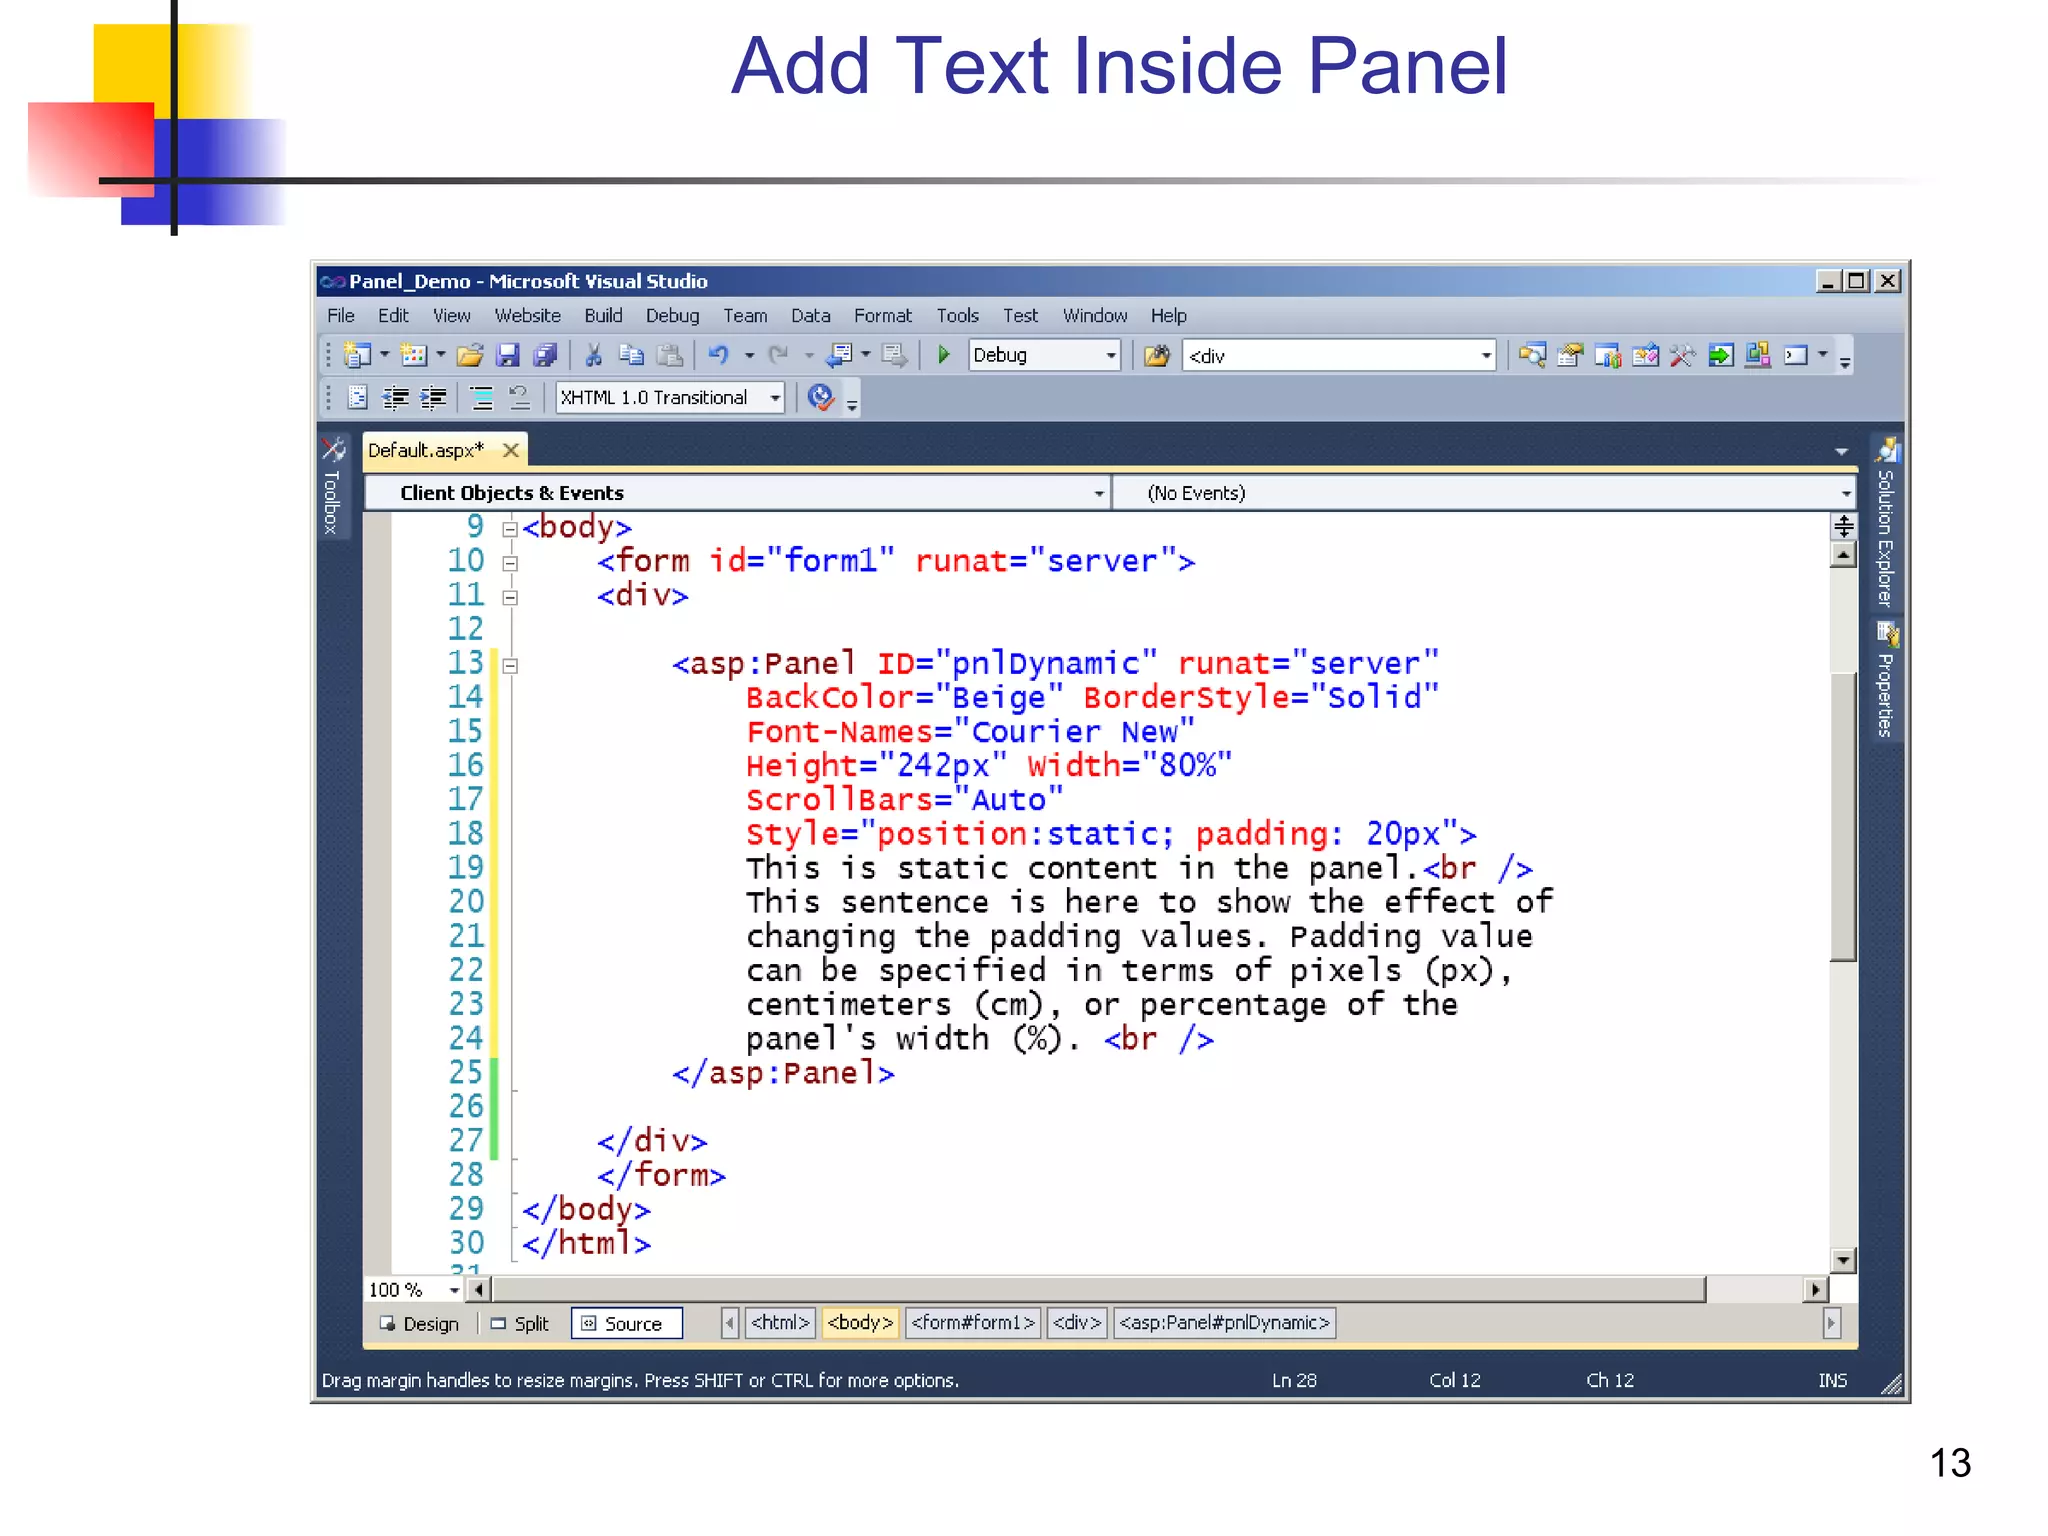This screenshot has width=2048, height=1536.
Task: Select Source view mode
Action: click(x=627, y=1323)
